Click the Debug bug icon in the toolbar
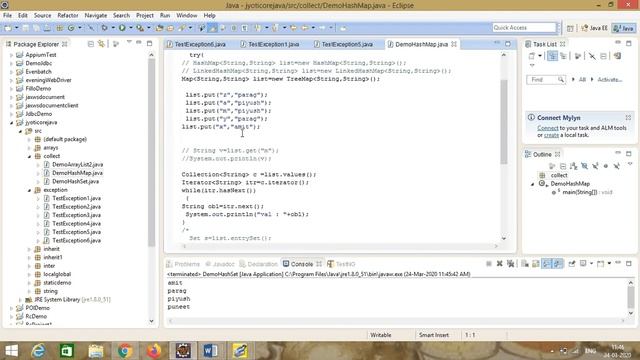The image size is (640, 360). (104, 28)
